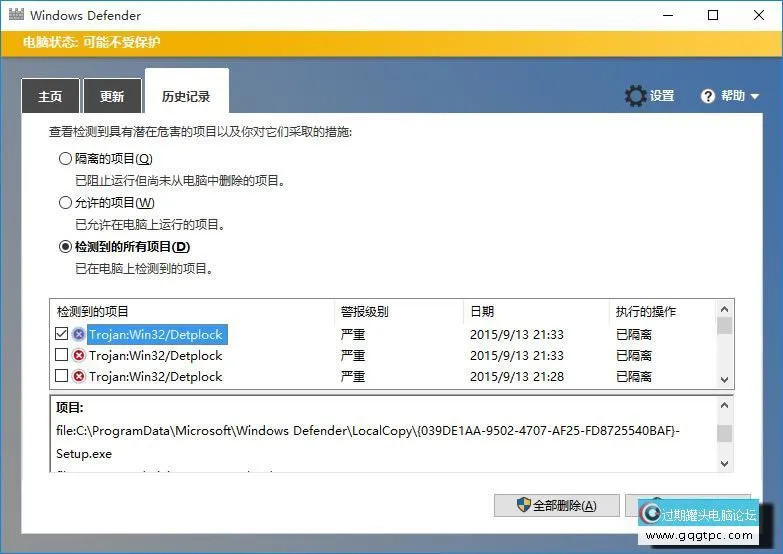
Task: Click threat icon of selected Trojan row at 21:33
Action: tap(78, 334)
